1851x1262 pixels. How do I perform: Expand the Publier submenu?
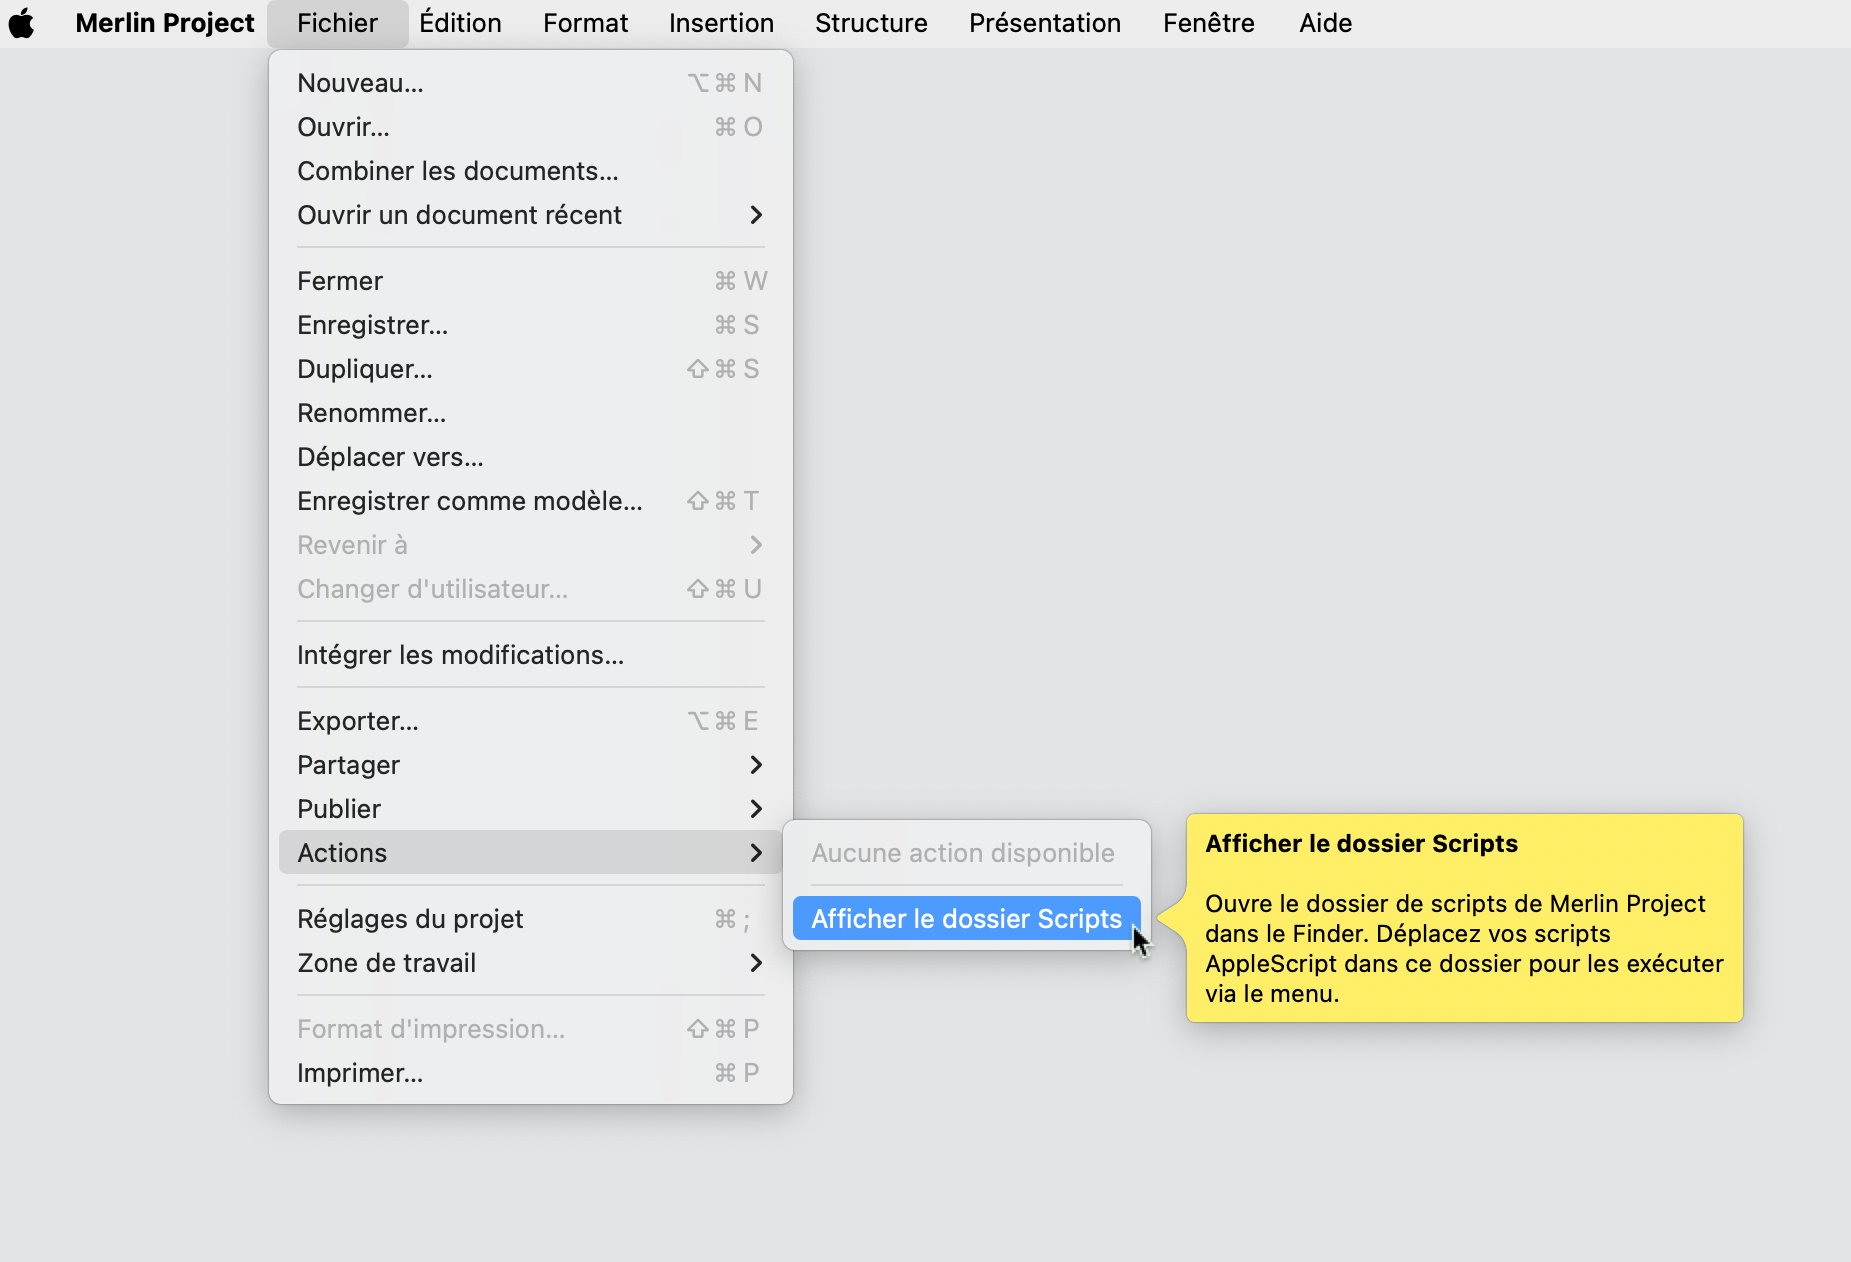click(530, 809)
